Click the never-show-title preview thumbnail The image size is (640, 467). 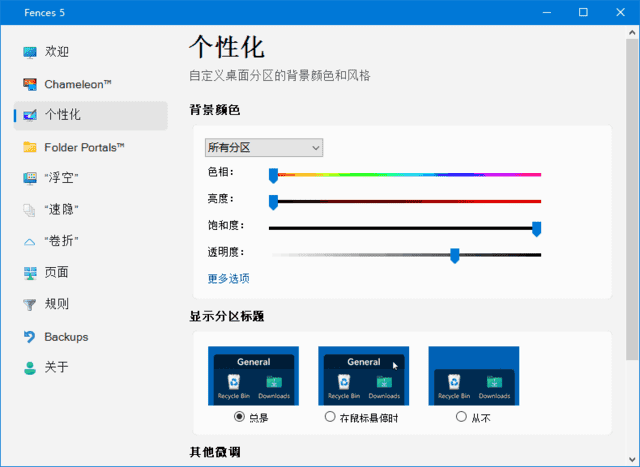(x=474, y=376)
